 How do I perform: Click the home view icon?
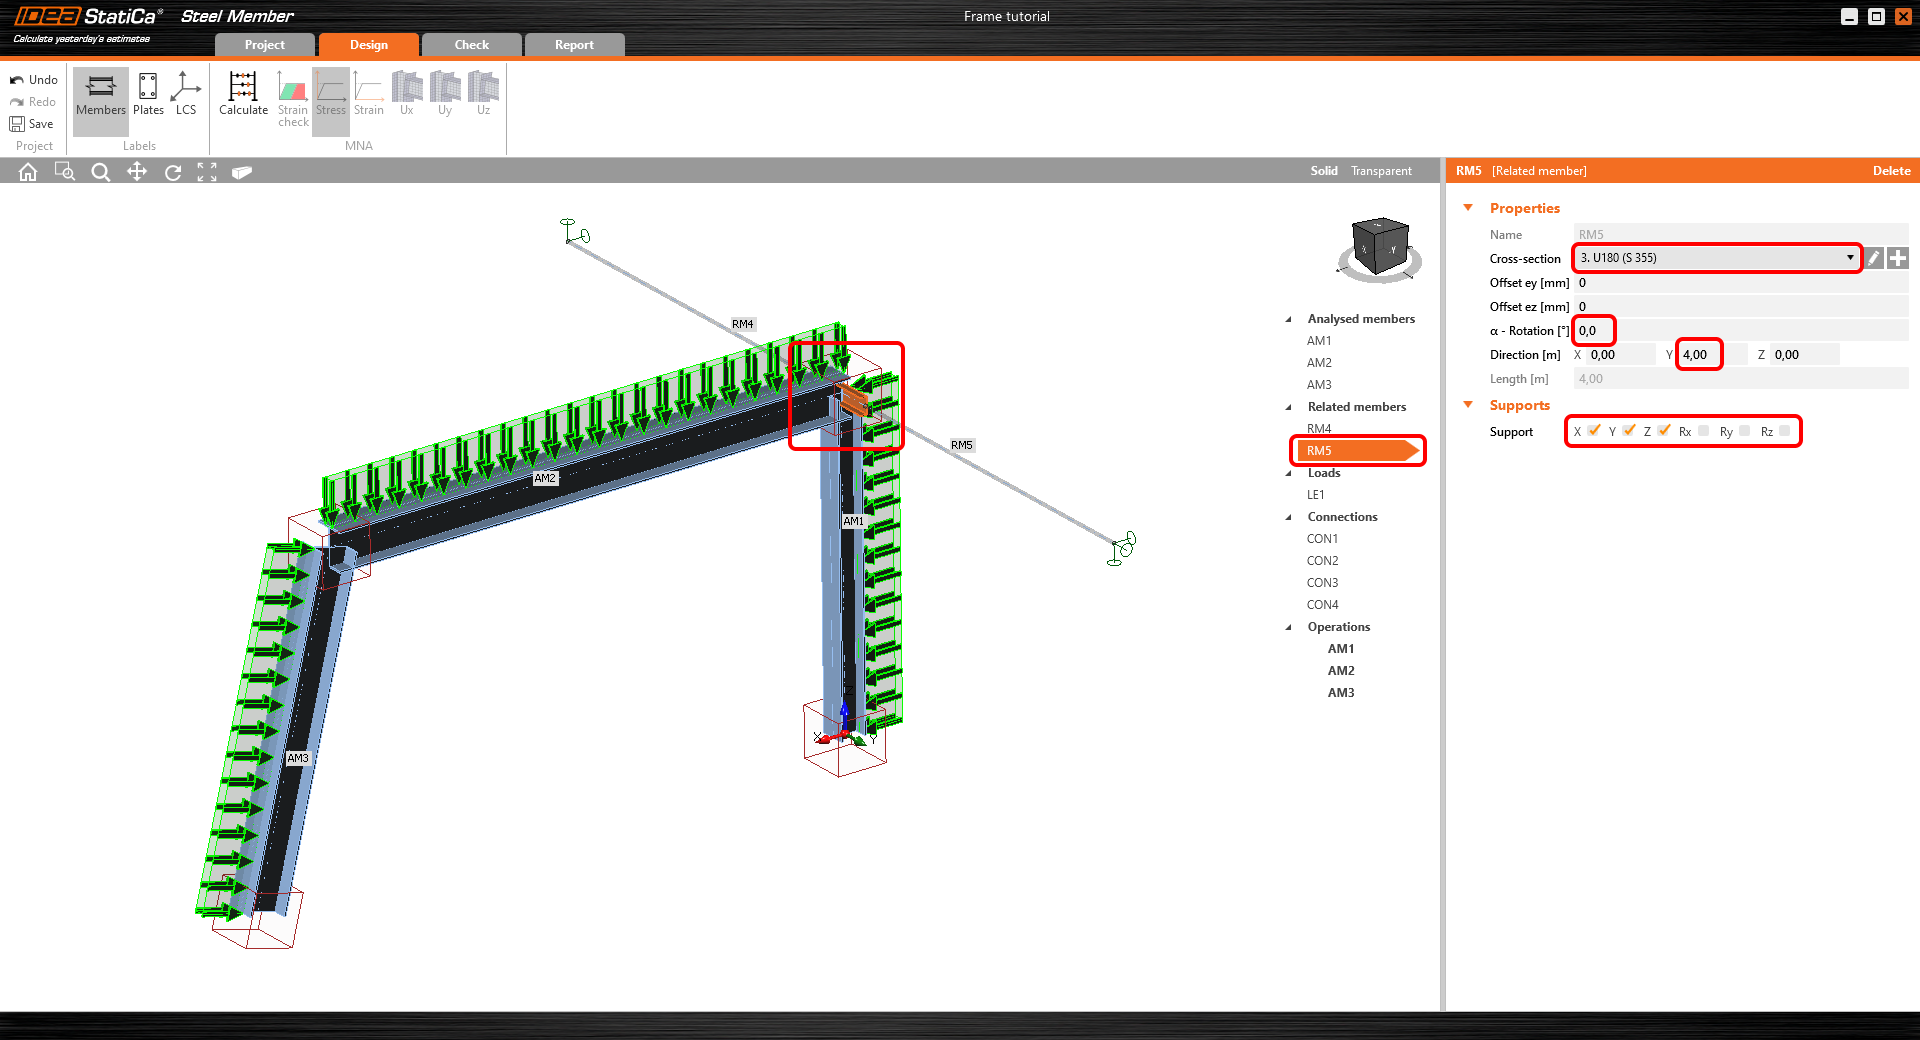[x=28, y=172]
